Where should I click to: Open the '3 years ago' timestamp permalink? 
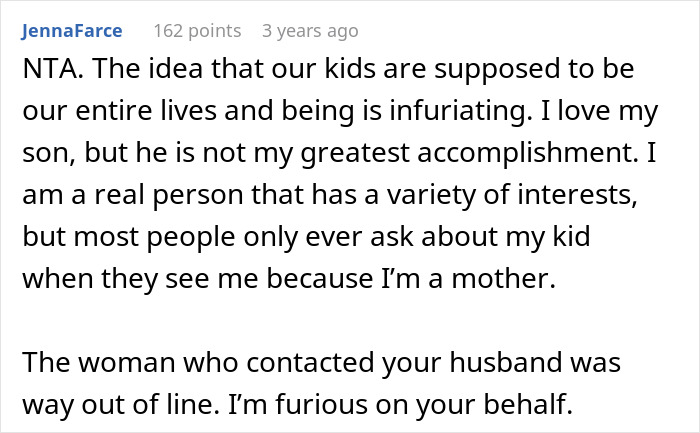pyautogui.click(x=308, y=30)
